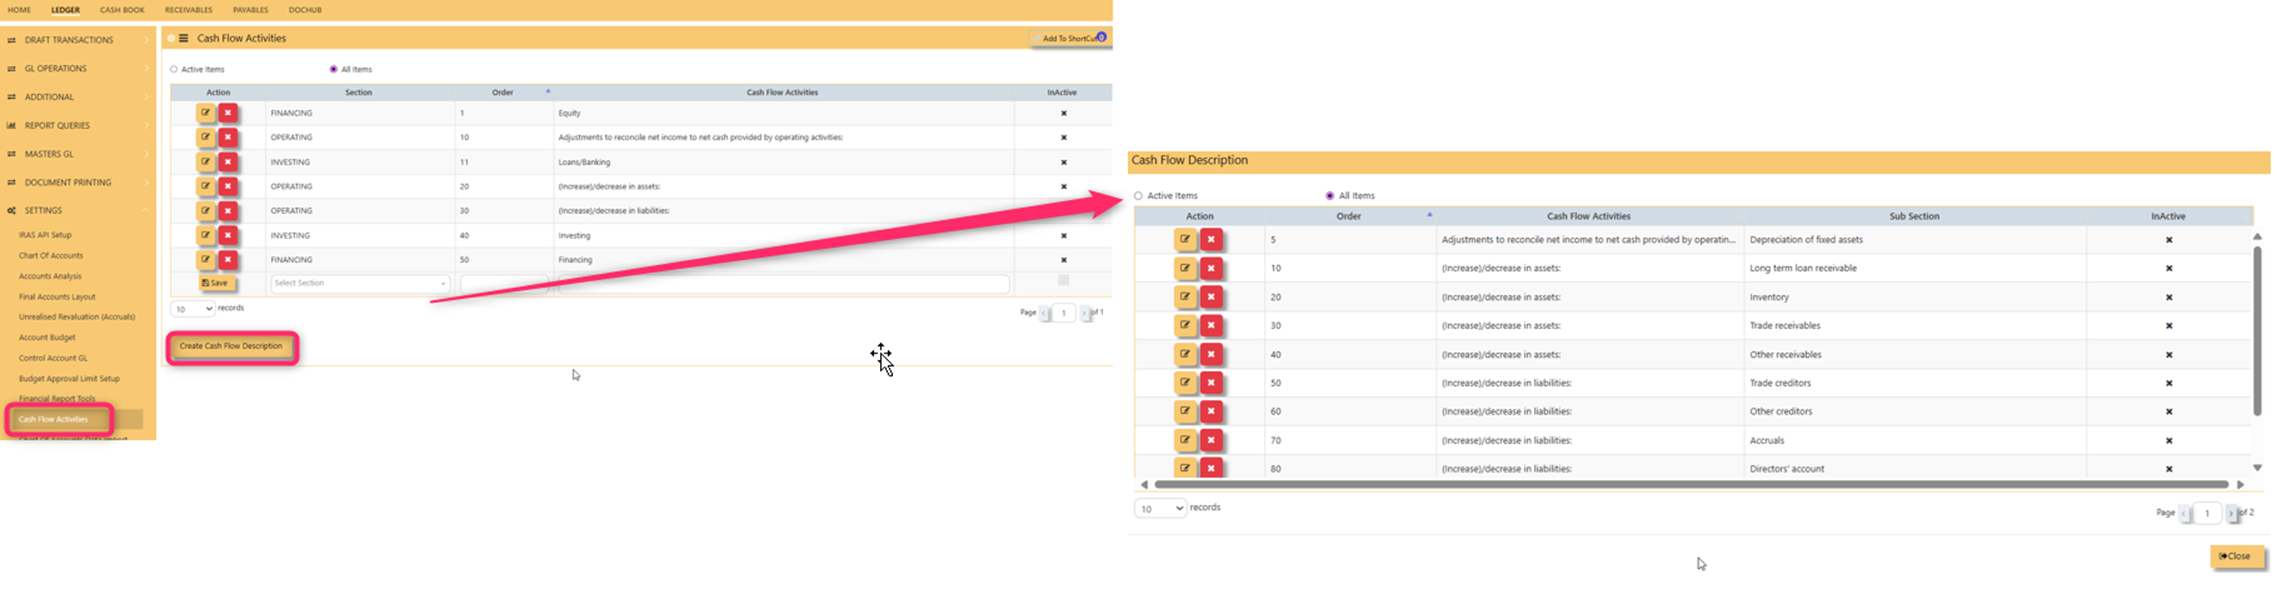Click the vertical scrollbar in Cash Flow Description
Screen dimensions: 2277x594
point(2257,330)
